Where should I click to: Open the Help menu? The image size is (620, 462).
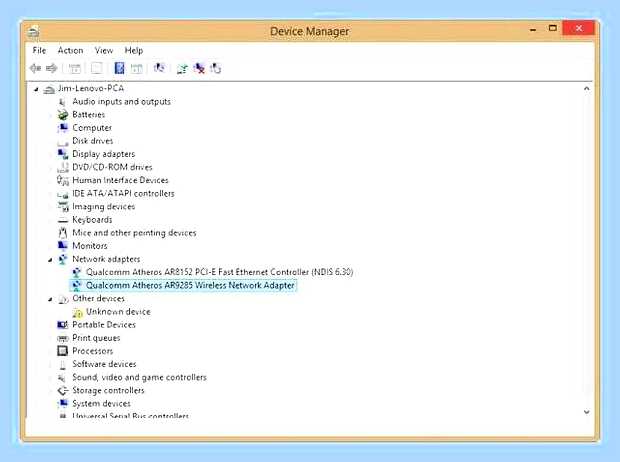(x=134, y=51)
